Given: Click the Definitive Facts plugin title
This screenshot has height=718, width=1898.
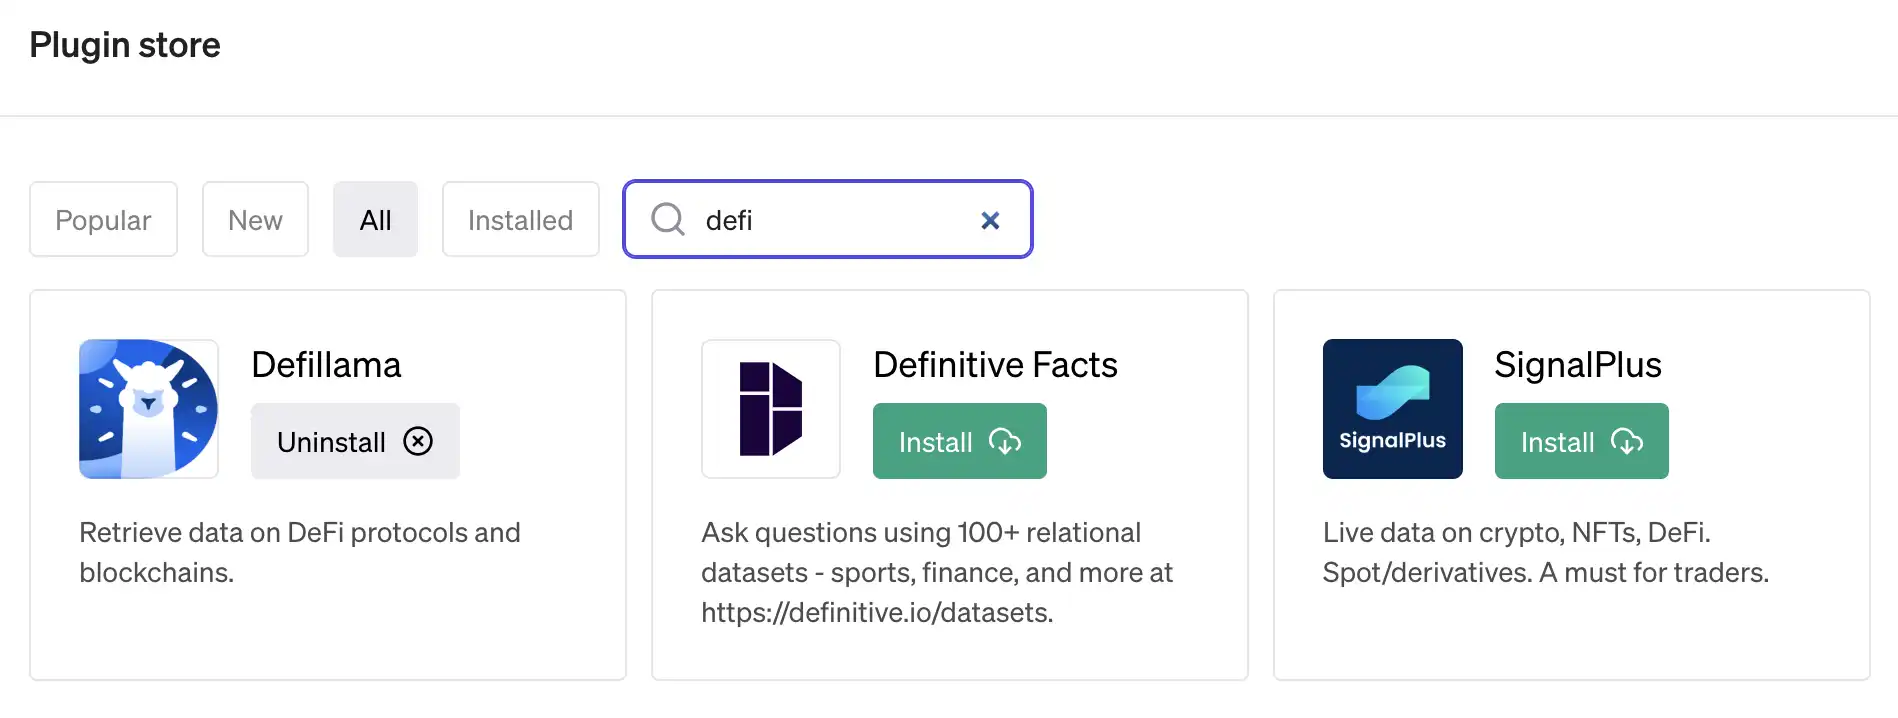Looking at the screenshot, I should point(995,365).
